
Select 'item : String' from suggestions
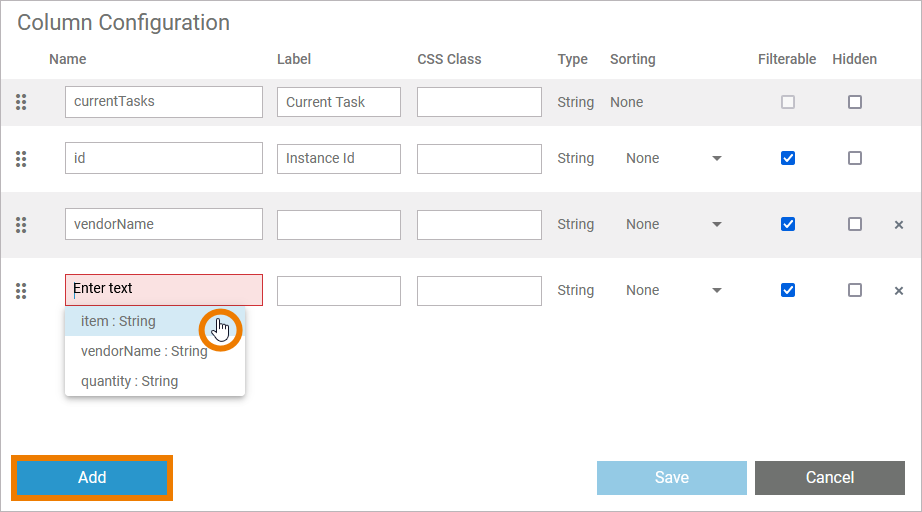[x=119, y=321]
